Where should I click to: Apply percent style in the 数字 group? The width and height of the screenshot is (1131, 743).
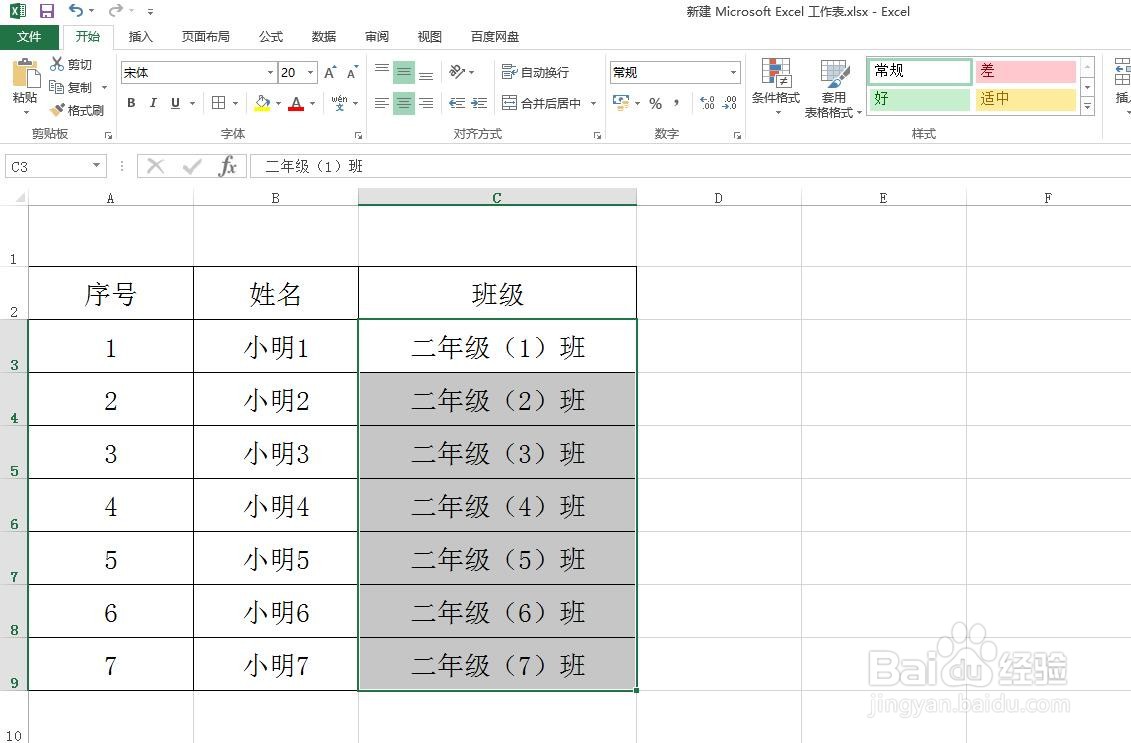(656, 102)
